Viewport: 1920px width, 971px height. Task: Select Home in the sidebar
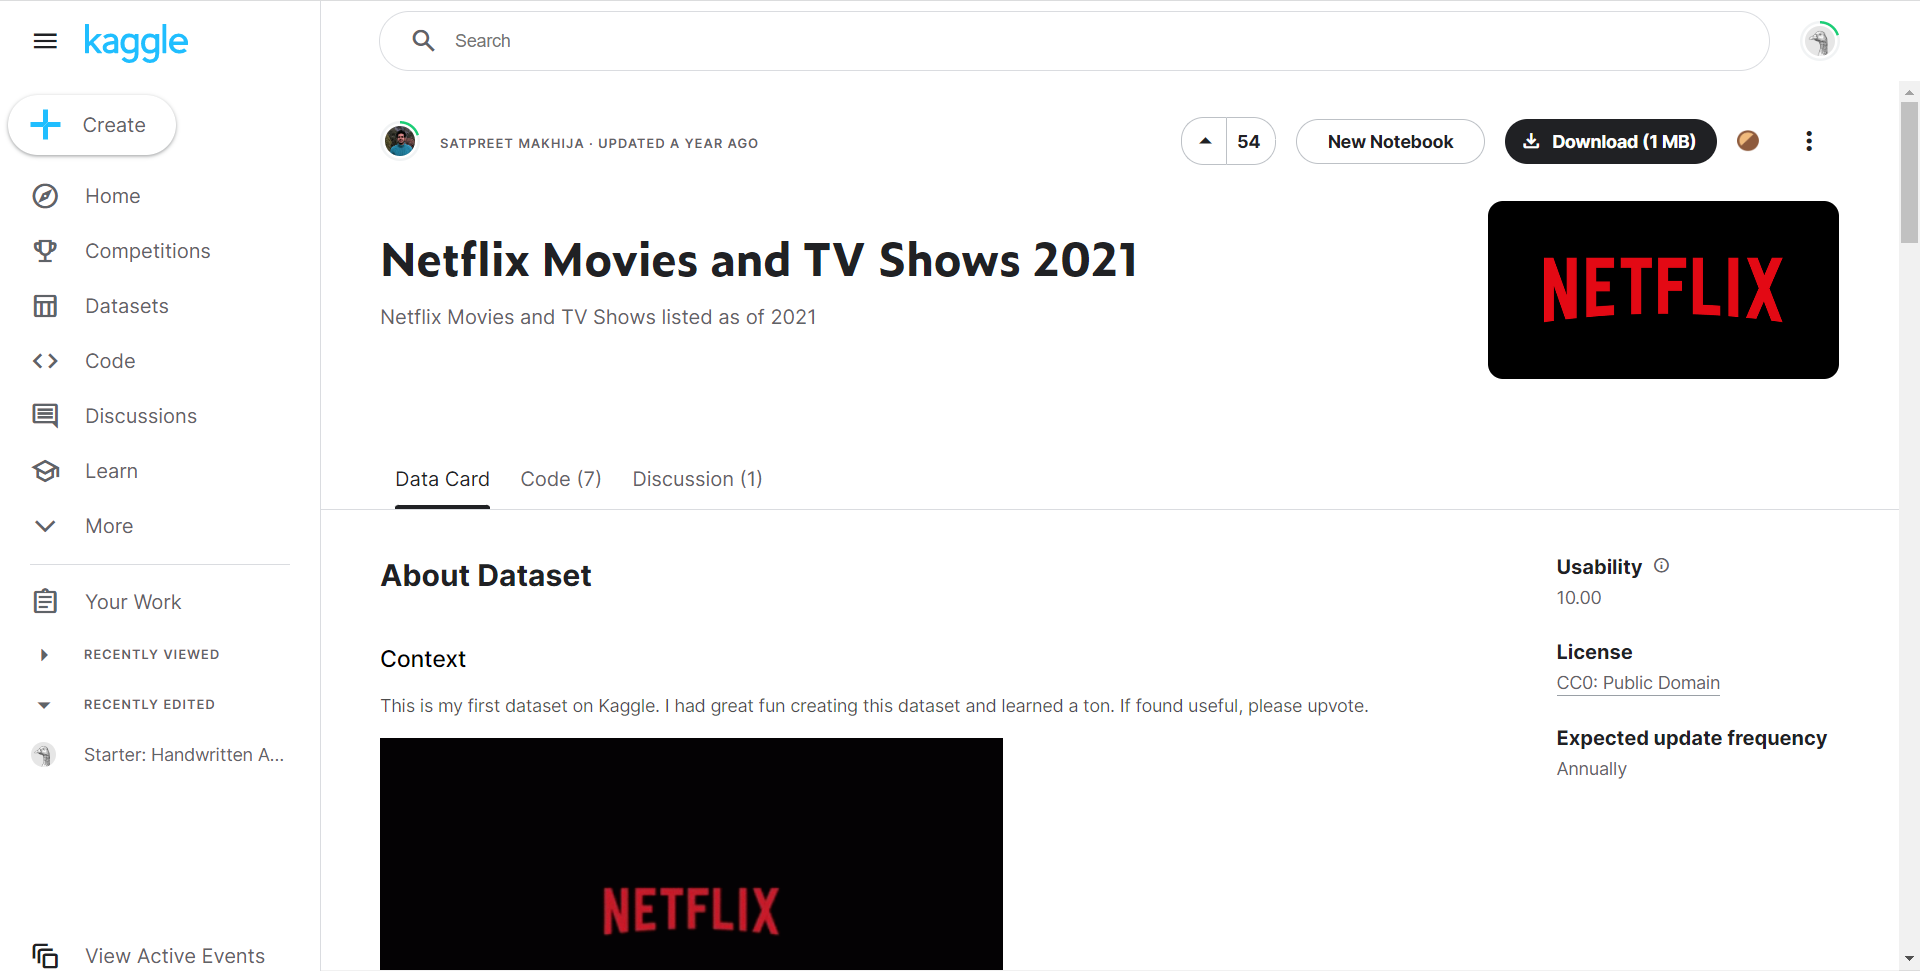click(112, 196)
